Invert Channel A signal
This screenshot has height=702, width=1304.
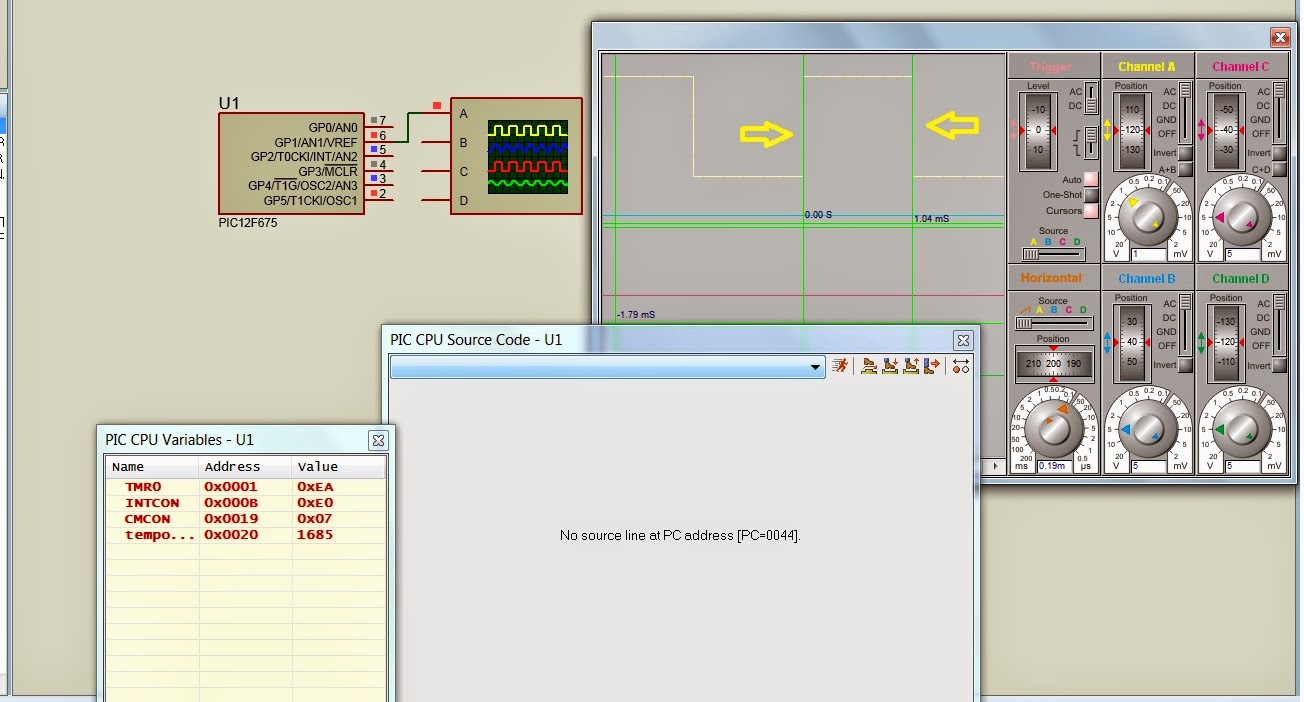pyautogui.click(x=1186, y=152)
